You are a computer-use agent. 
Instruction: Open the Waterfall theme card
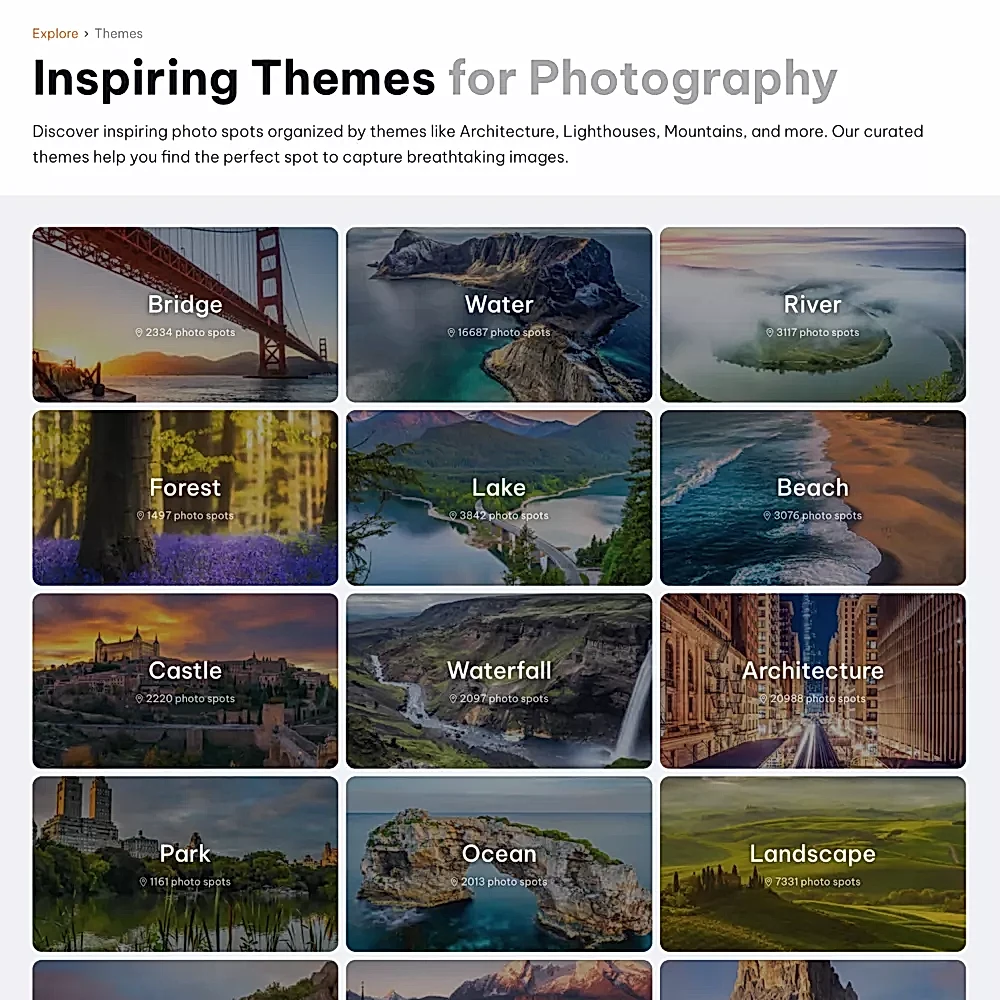click(499, 680)
